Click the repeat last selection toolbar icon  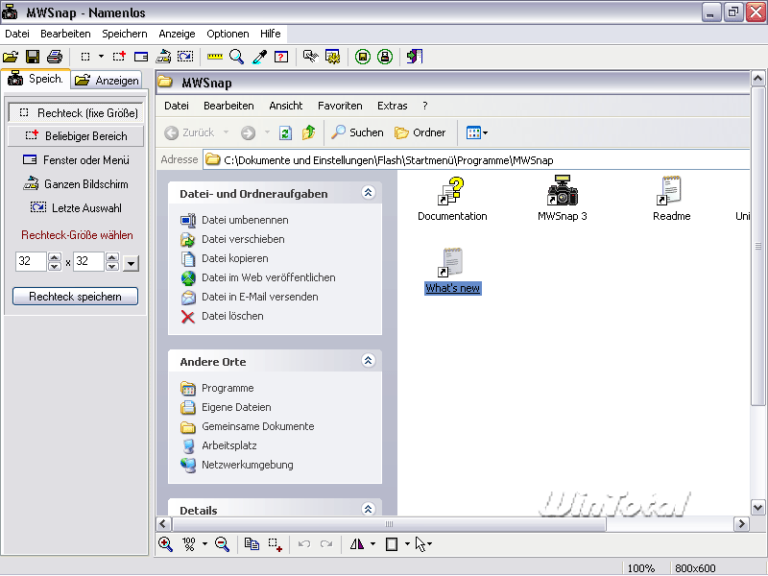click(185, 57)
